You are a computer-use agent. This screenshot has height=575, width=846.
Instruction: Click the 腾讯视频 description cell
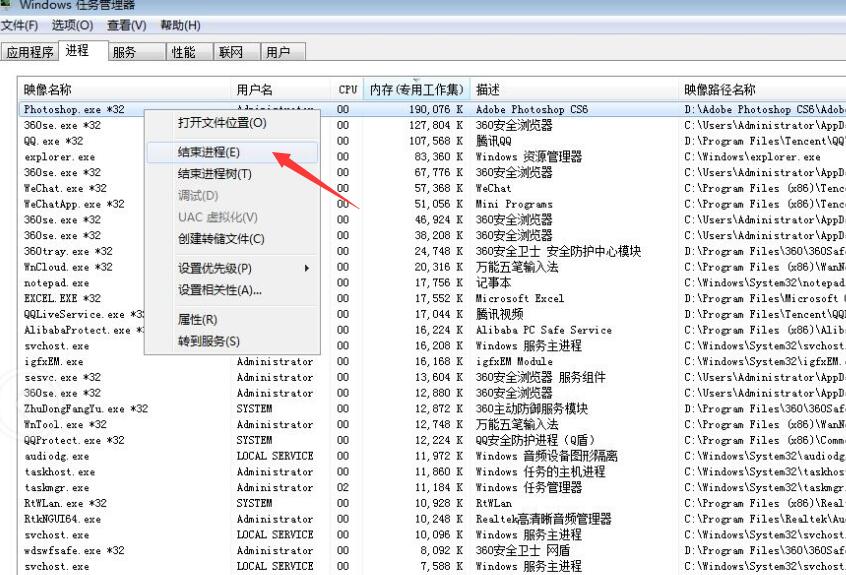point(499,314)
